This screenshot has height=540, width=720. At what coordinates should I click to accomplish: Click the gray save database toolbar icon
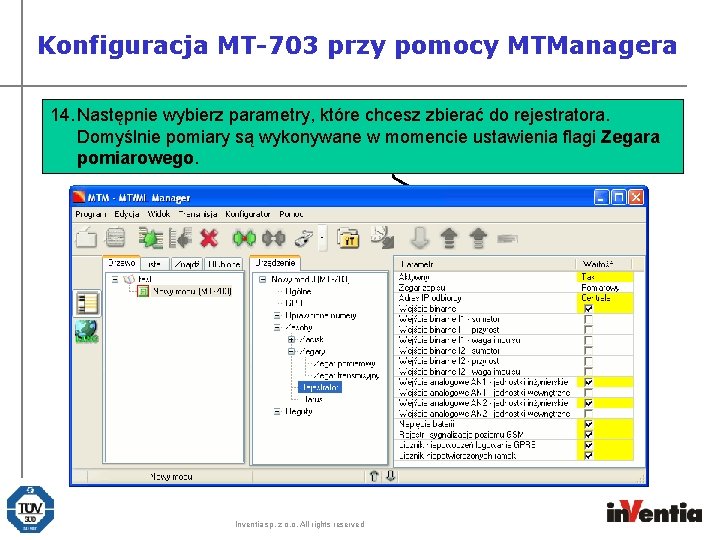(x=115, y=238)
